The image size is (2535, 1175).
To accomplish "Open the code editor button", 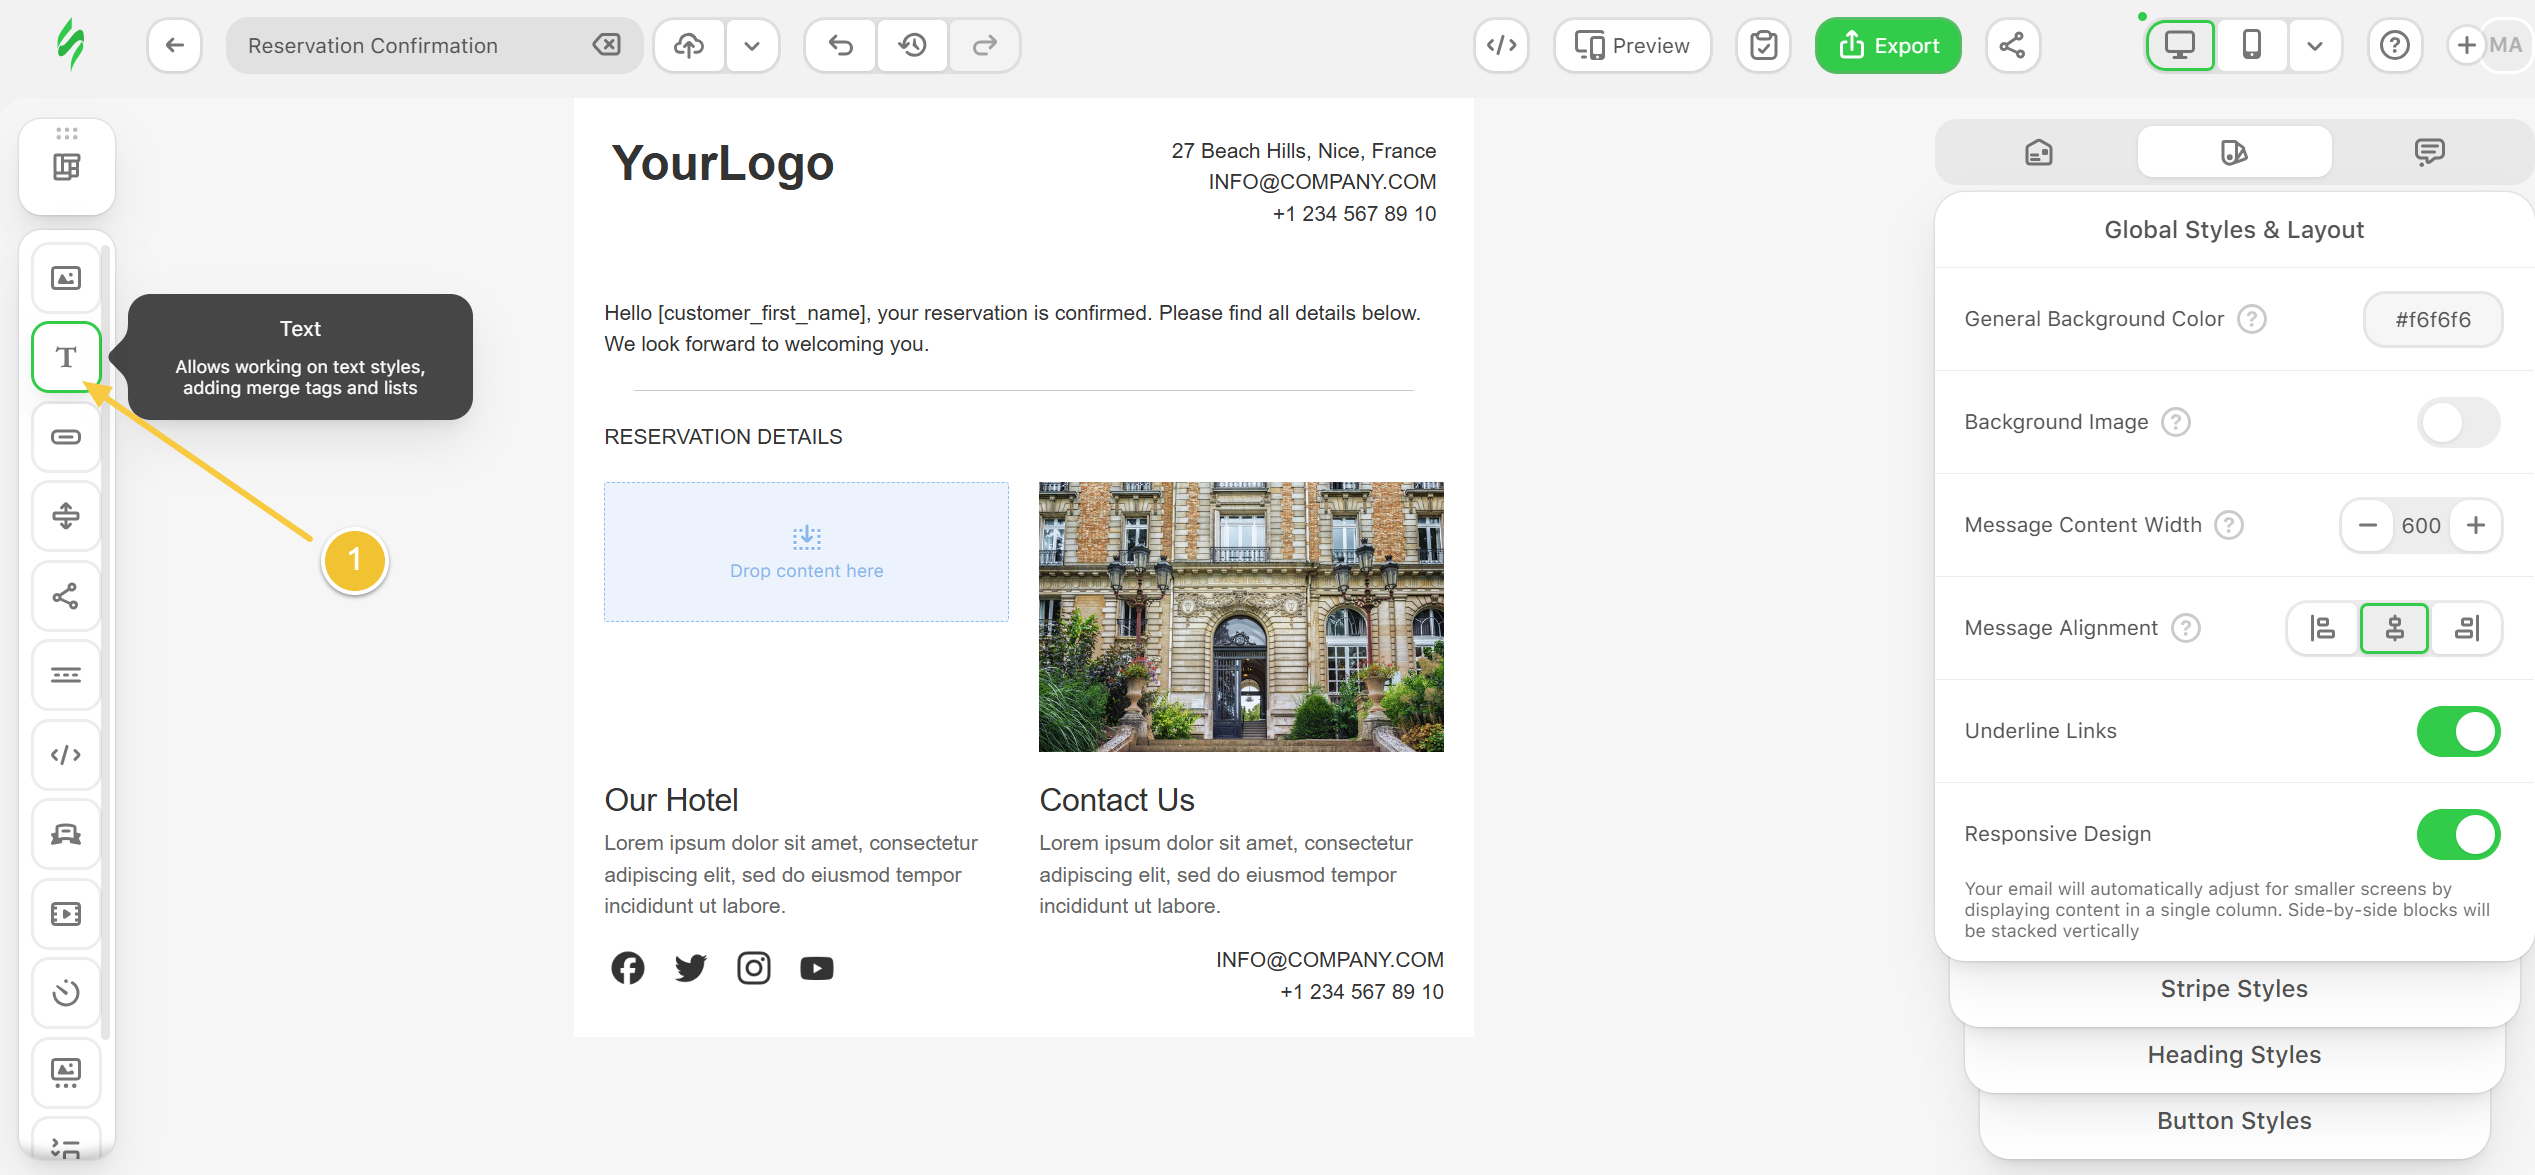I will [x=1501, y=45].
